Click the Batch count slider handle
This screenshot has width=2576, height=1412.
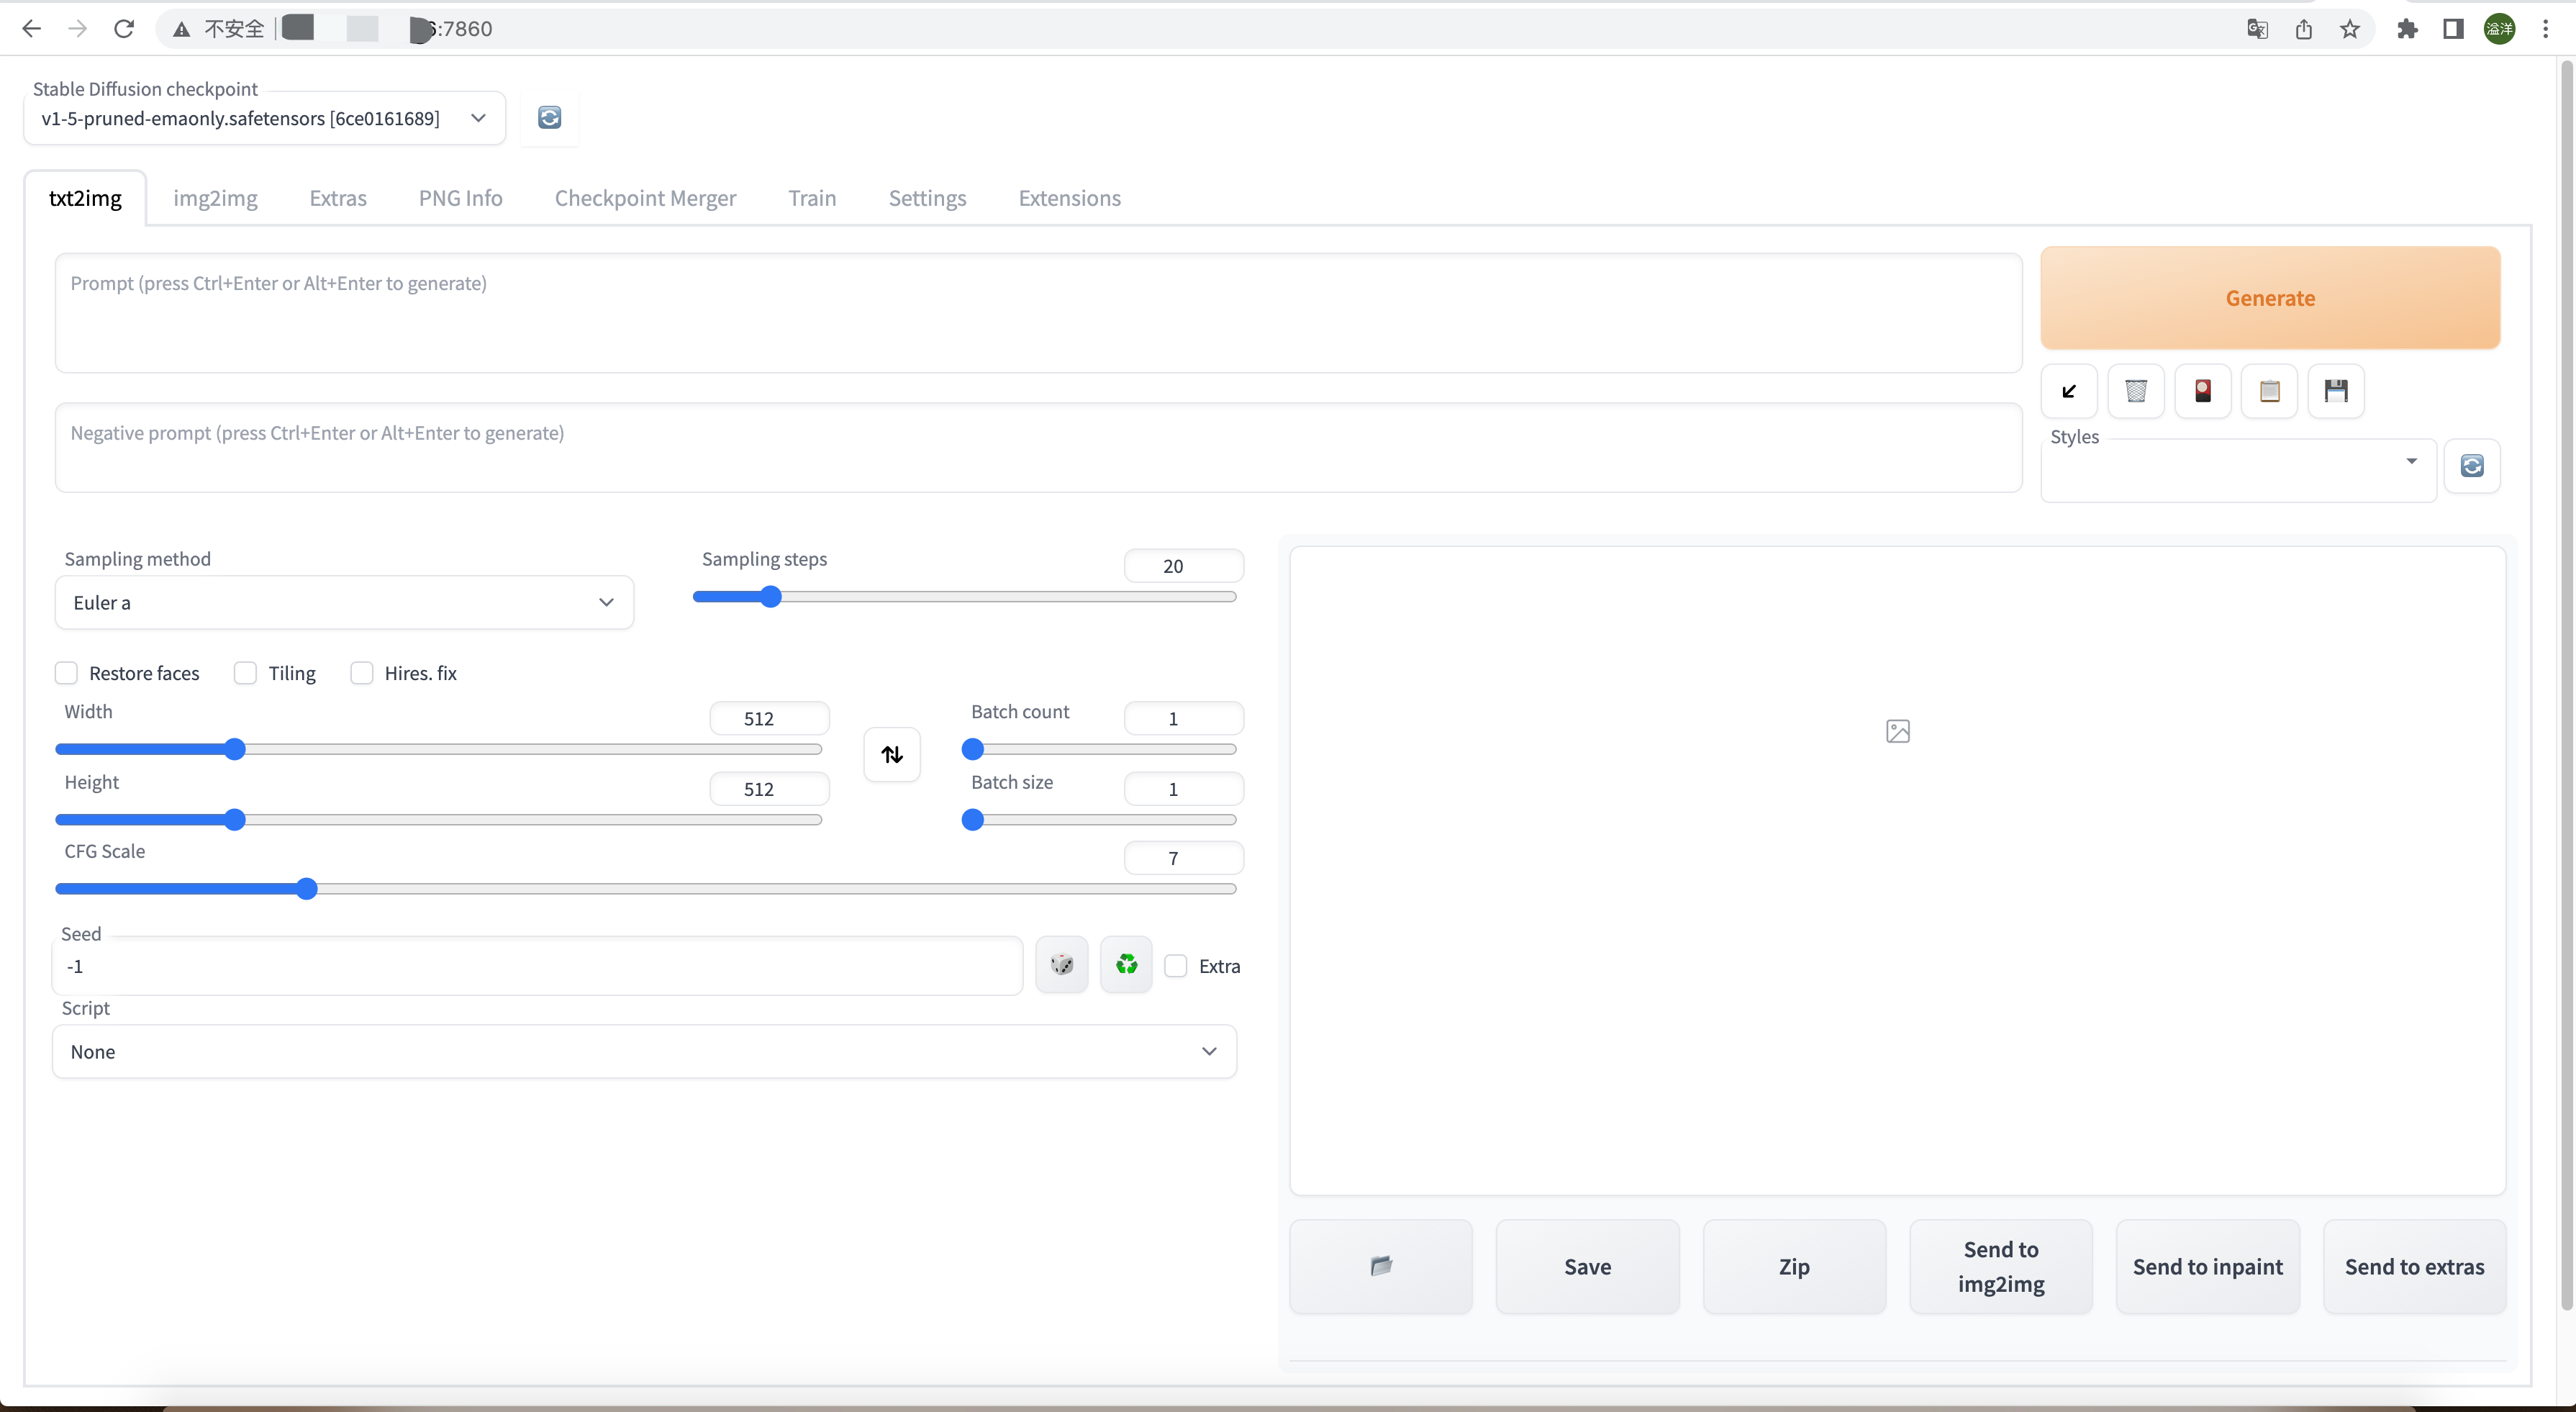click(972, 749)
